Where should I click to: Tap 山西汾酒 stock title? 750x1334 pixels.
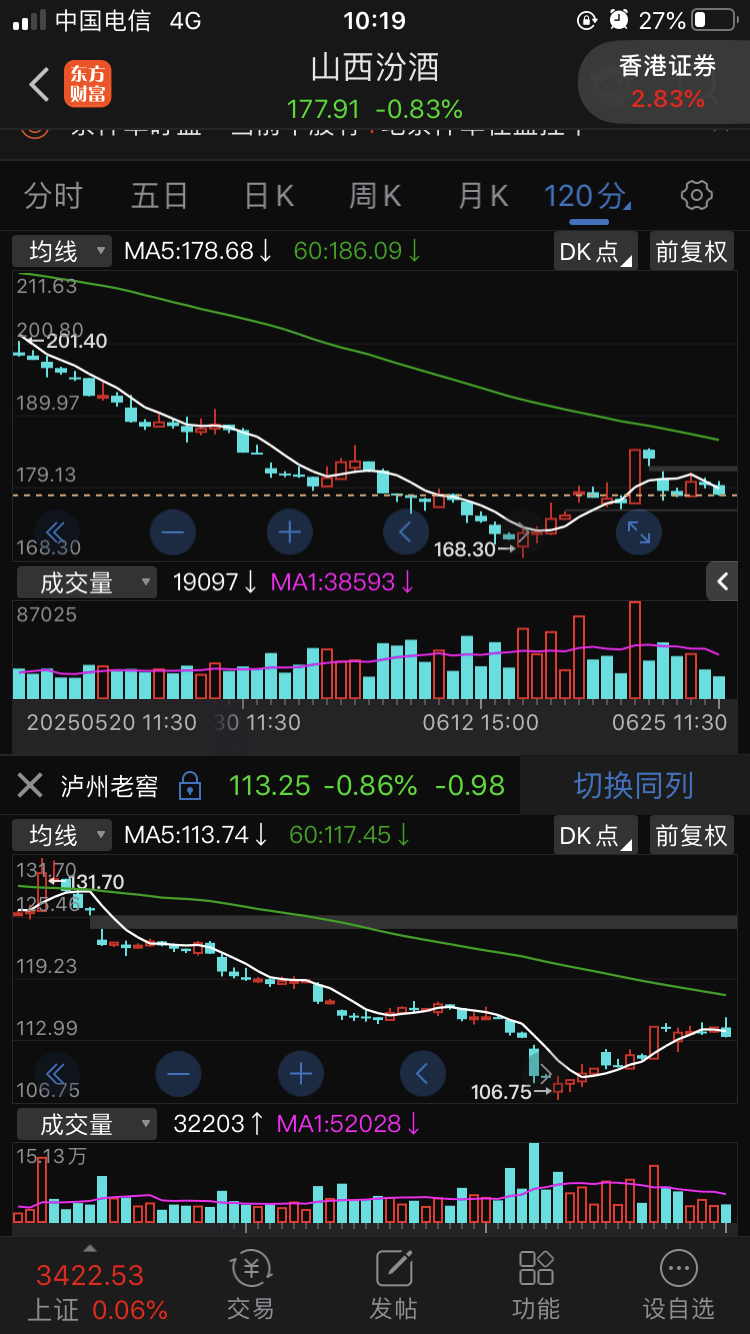[375, 67]
